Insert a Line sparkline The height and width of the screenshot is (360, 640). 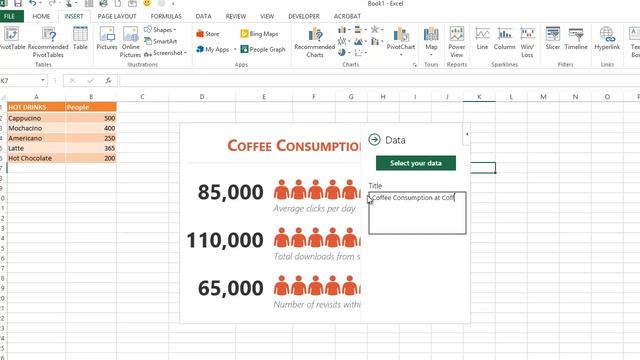coord(482,38)
